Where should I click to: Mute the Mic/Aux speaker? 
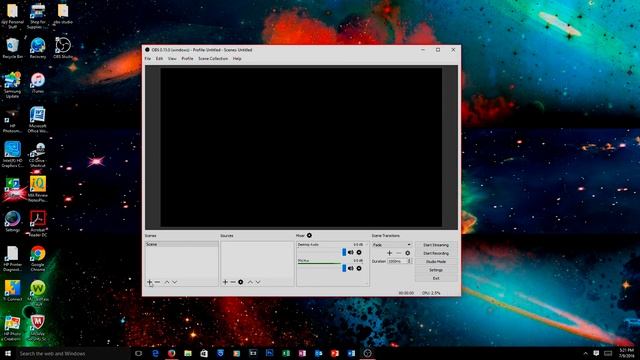pyautogui.click(x=351, y=268)
